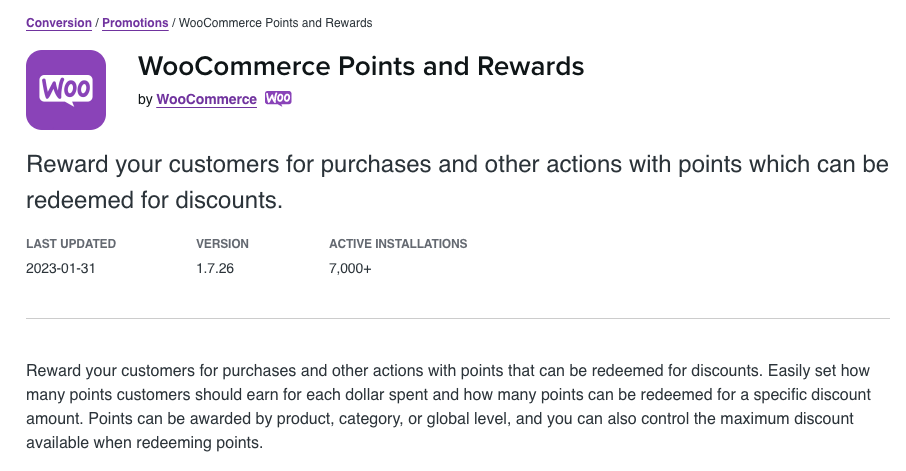
Task: Click the tagline's "redeemed for discounts." line
Action: click(x=154, y=200)
